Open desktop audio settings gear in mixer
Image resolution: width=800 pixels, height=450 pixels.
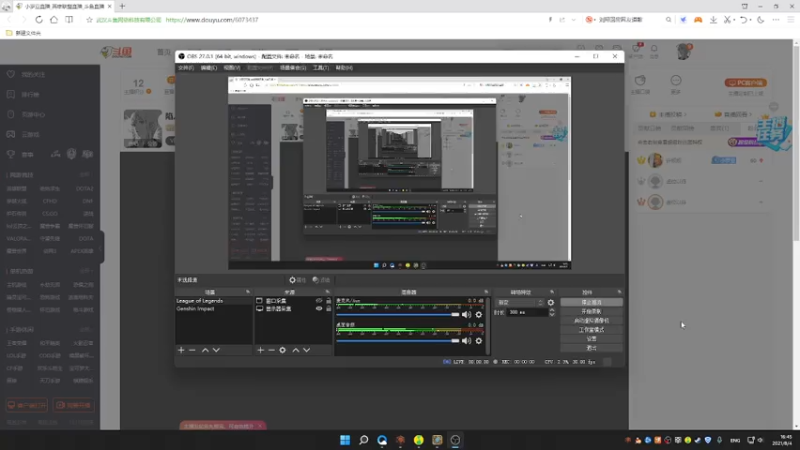(479, 340)
